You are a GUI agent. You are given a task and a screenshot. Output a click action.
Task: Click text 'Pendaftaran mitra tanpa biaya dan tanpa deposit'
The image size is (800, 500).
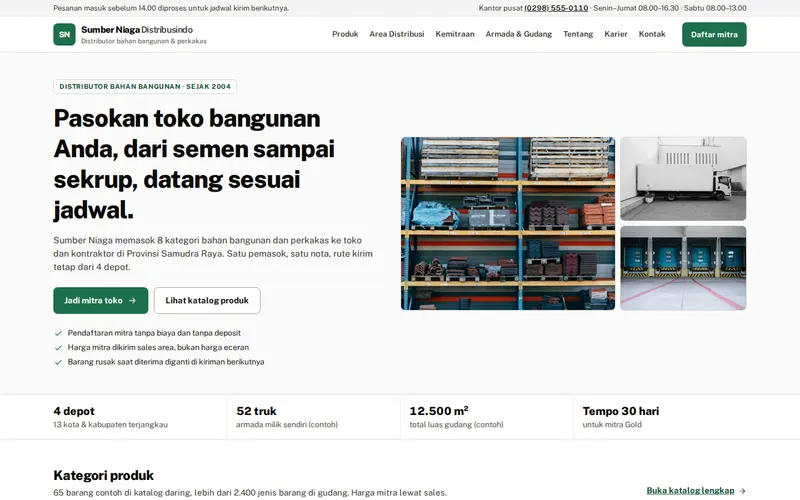click(154, 333)
